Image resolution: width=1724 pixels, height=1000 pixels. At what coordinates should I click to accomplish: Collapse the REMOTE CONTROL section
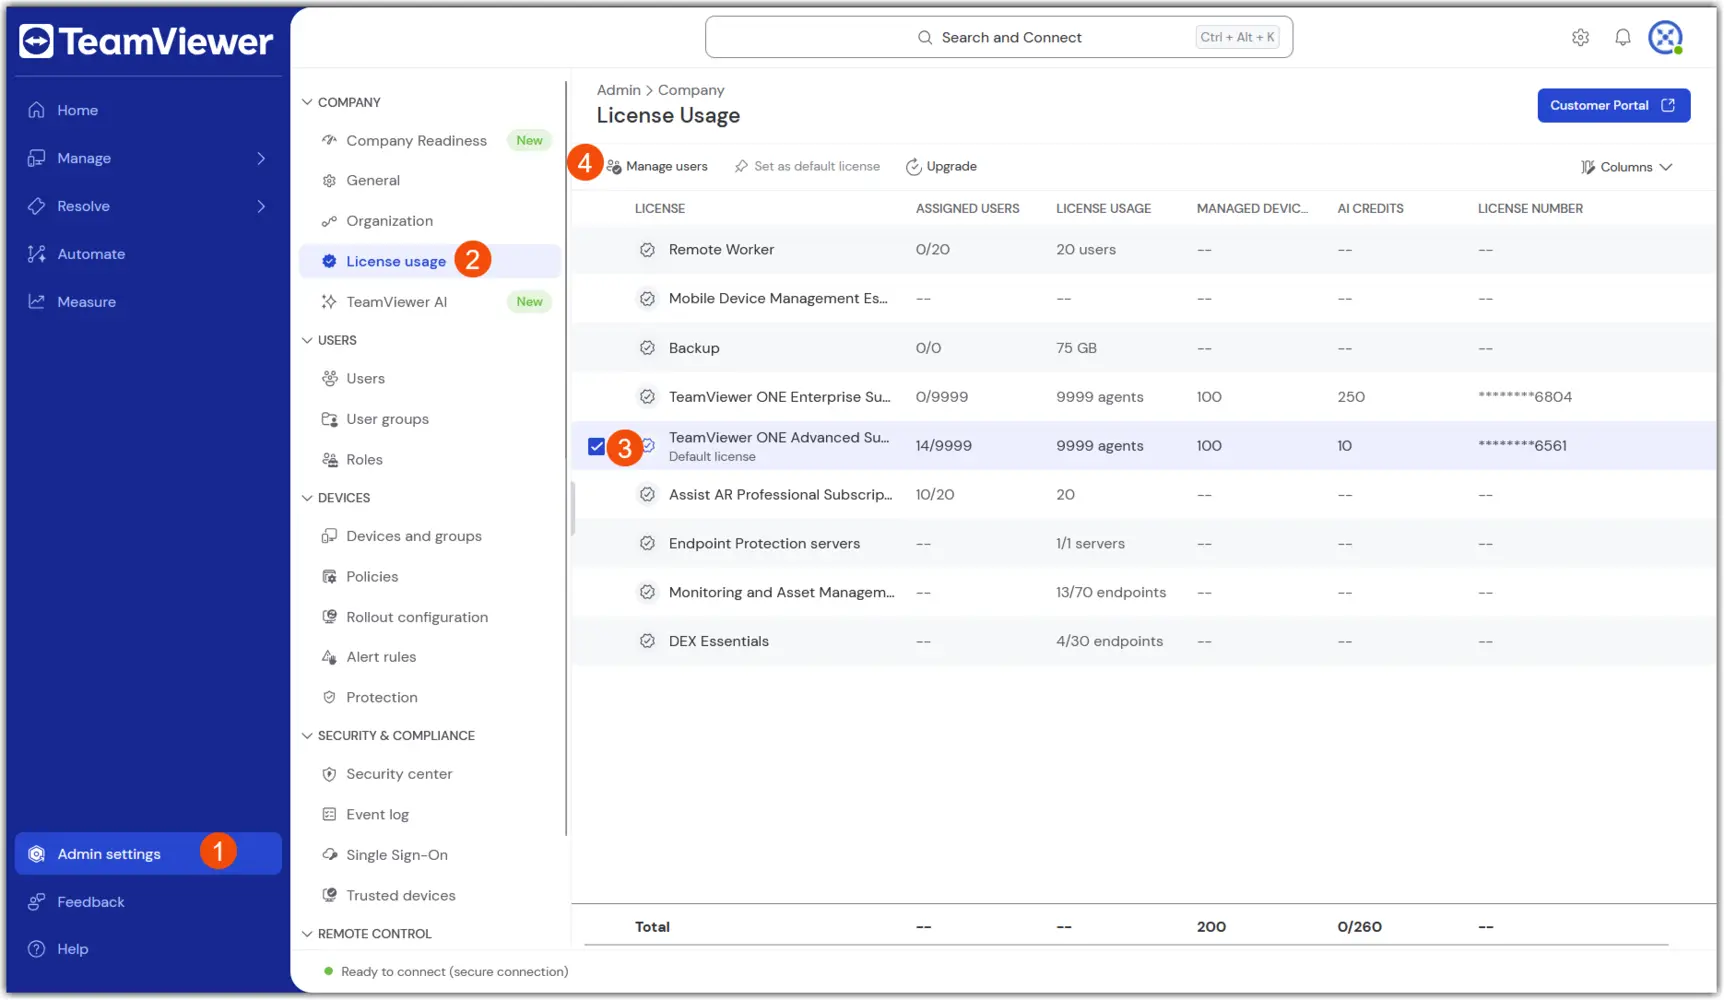click(x=307, y=934)
